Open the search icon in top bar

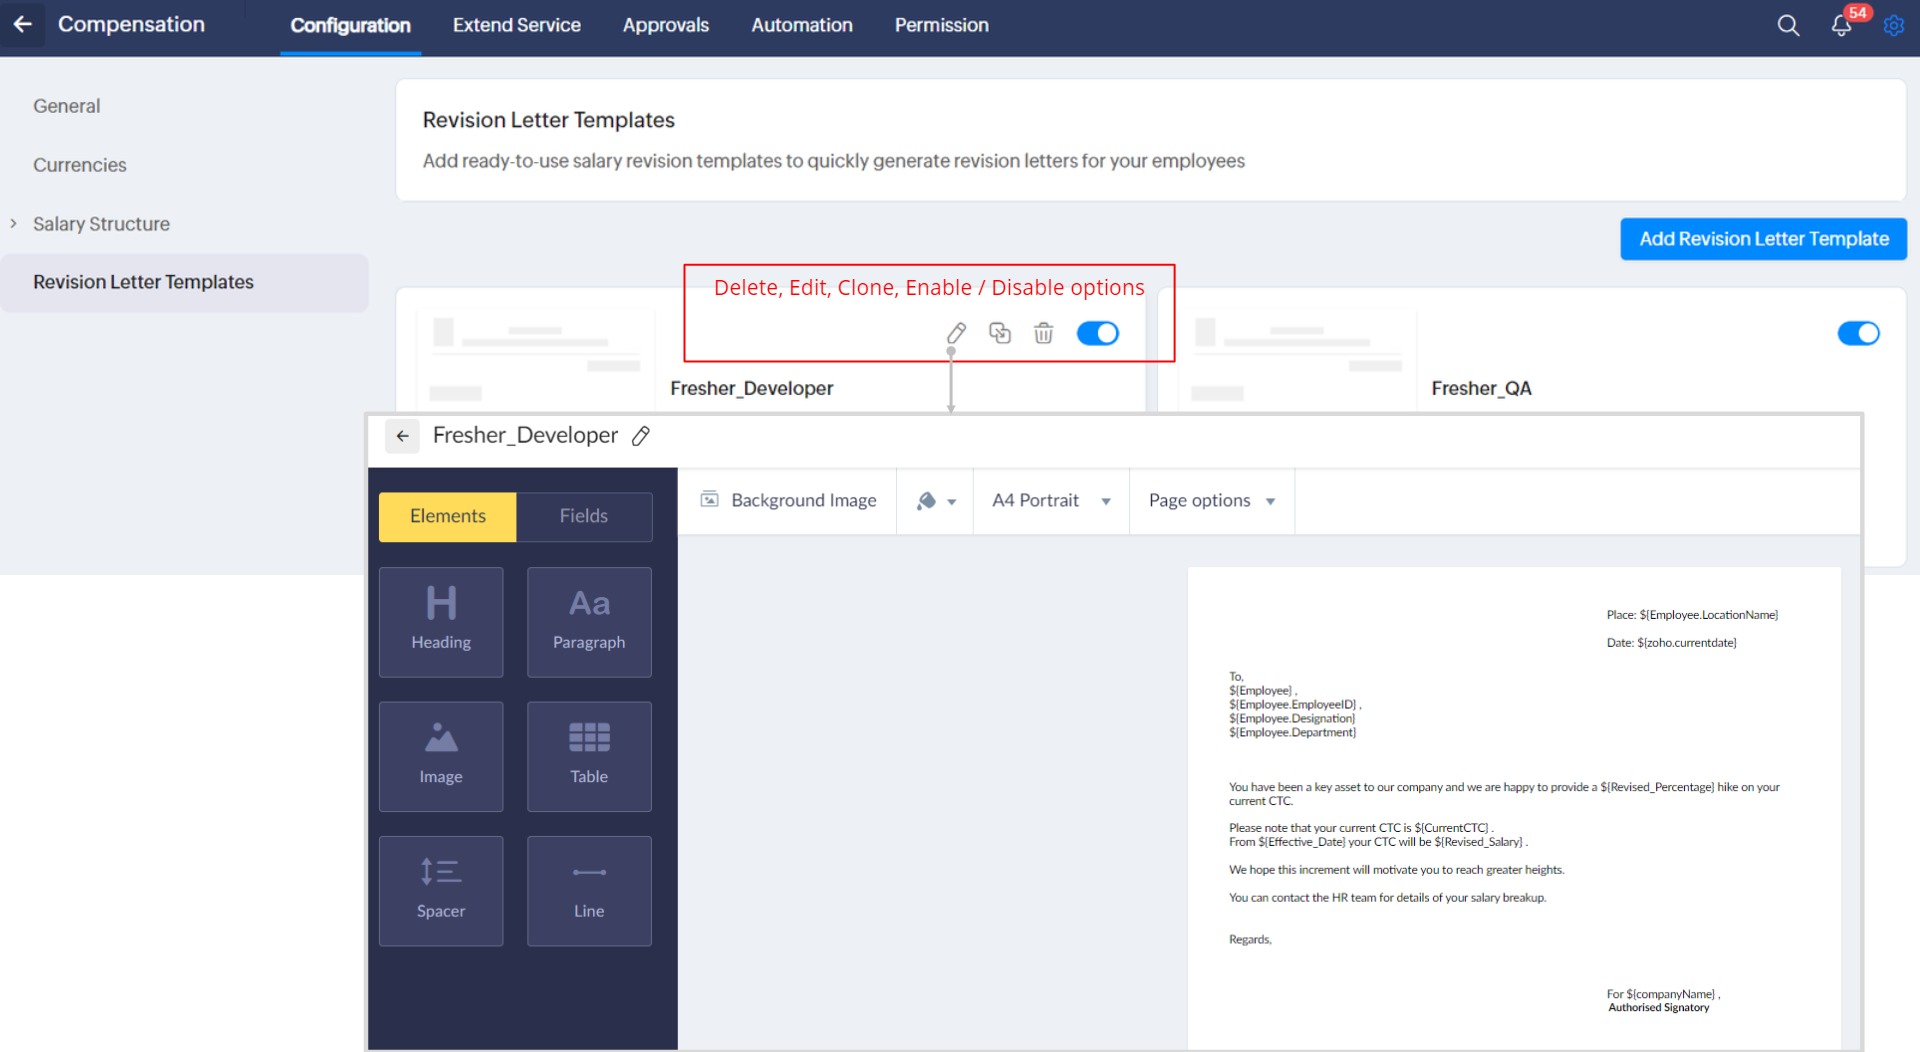click(x=1788, y=26)
